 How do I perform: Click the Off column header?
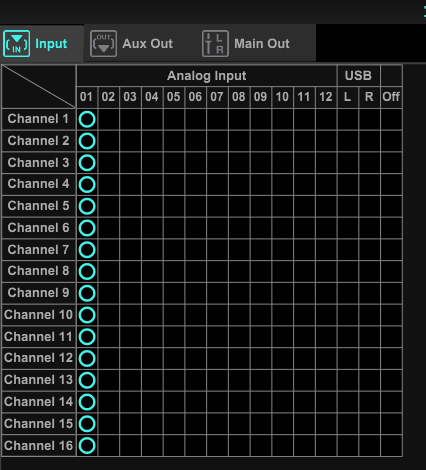391,97
